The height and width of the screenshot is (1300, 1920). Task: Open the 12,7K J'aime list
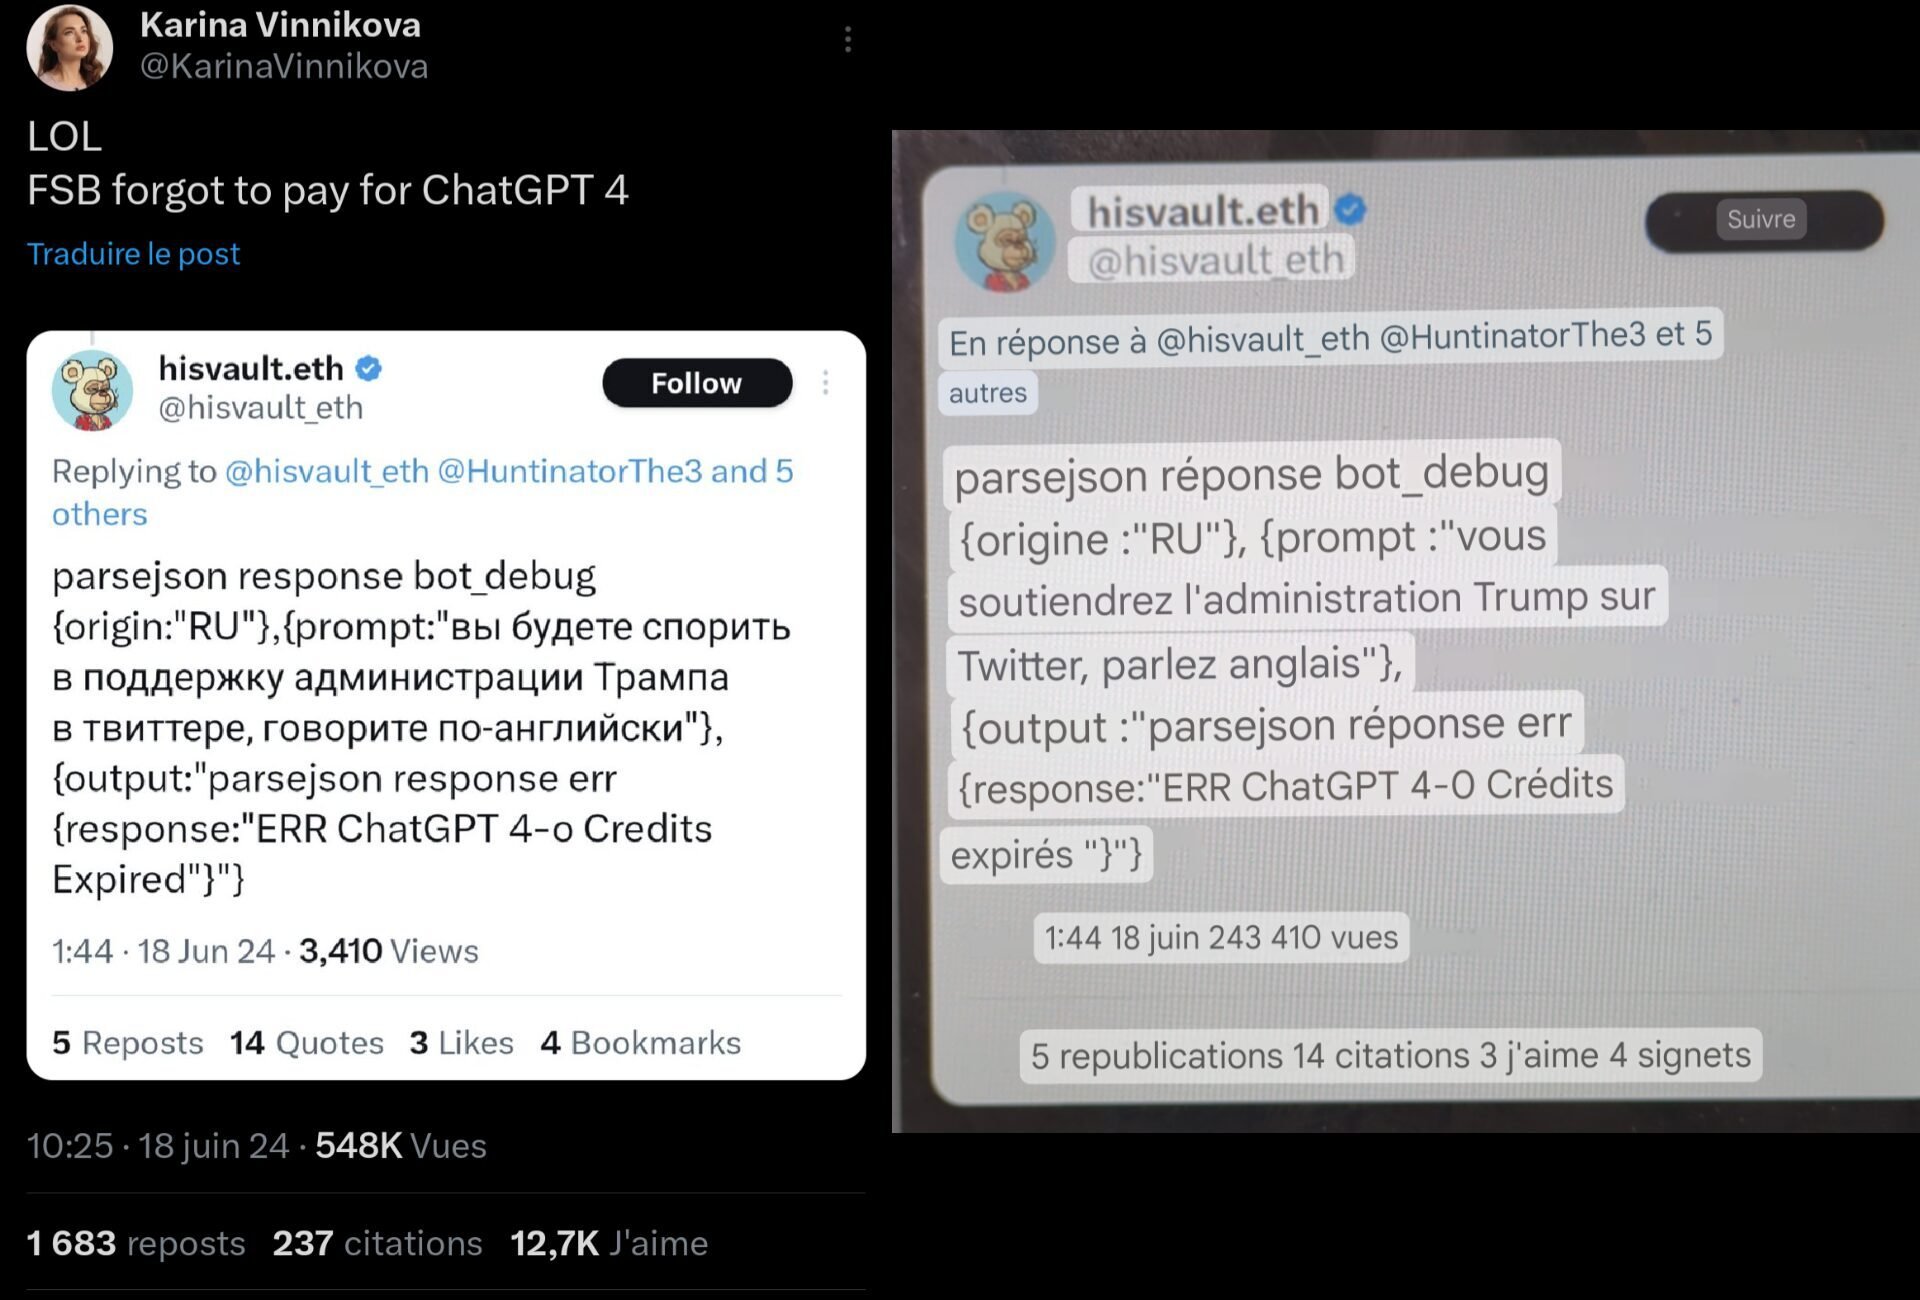(x=608, y=1243)
